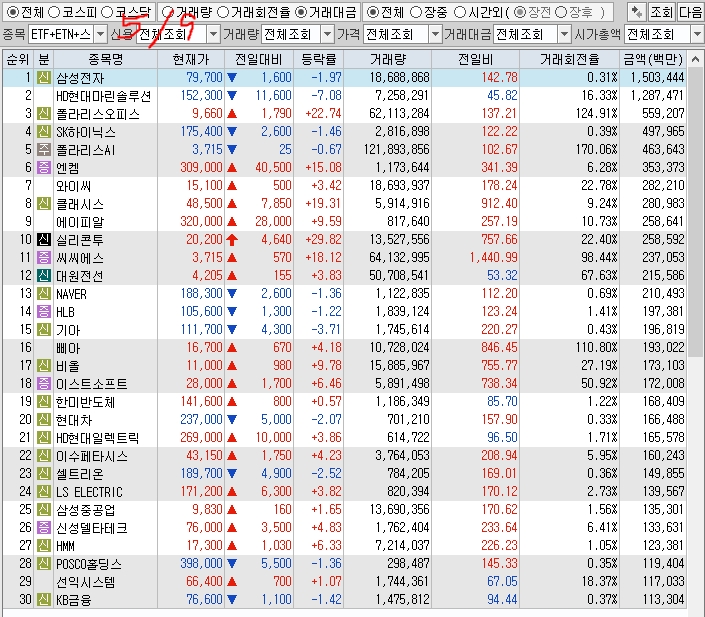
Task: Select the 삼성중공업 stock name
Action: 85,510
